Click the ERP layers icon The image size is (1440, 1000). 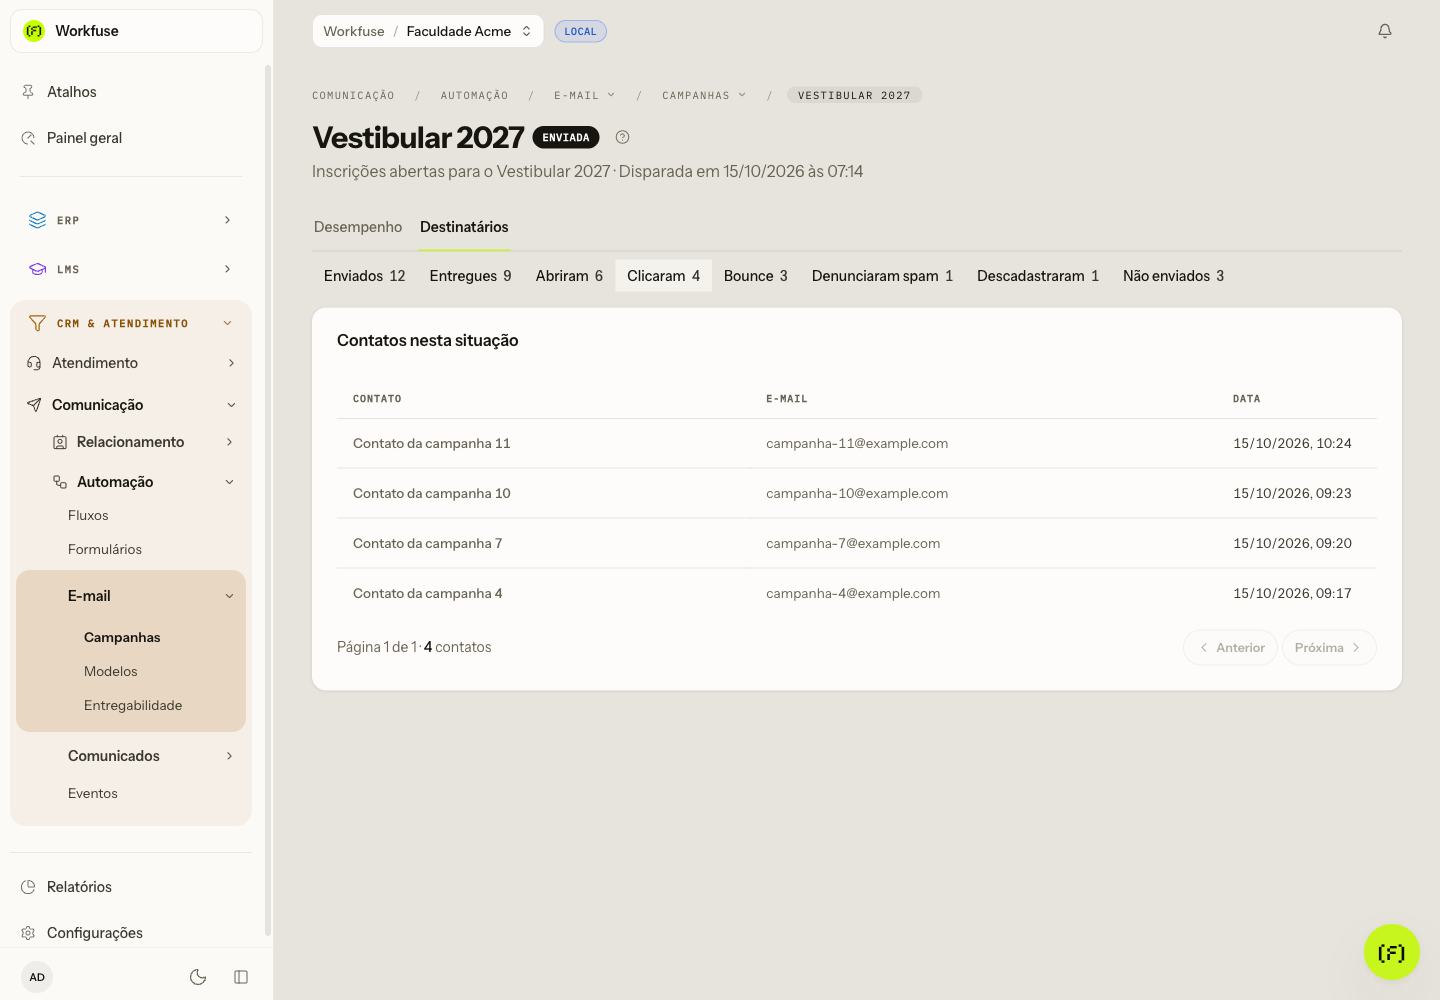pos(37,220)
